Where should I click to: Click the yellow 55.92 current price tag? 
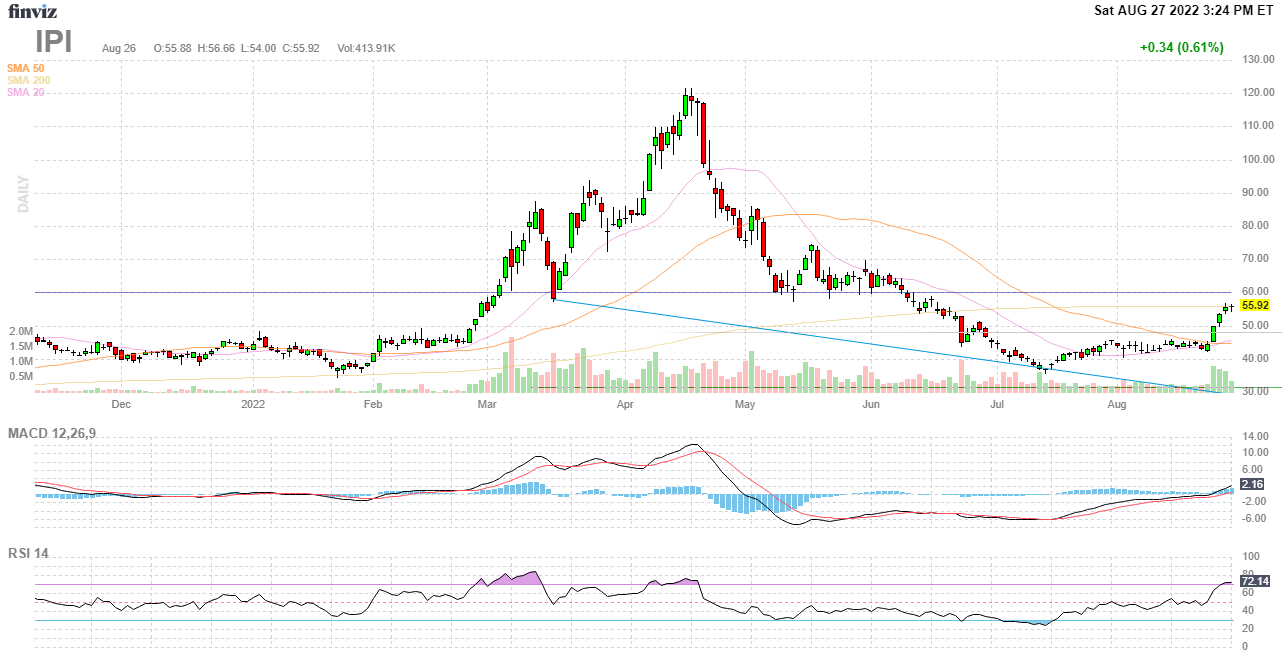point(1254,305)
